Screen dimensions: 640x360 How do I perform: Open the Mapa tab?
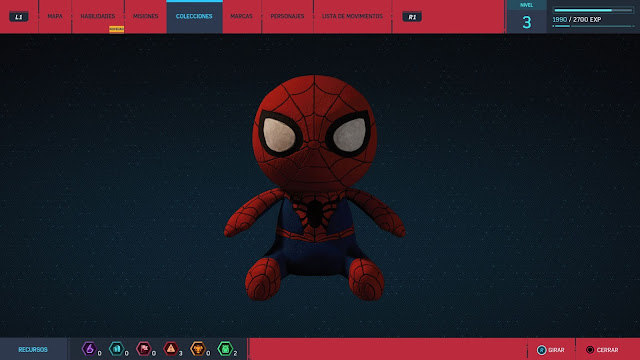(x=55, y=16)
